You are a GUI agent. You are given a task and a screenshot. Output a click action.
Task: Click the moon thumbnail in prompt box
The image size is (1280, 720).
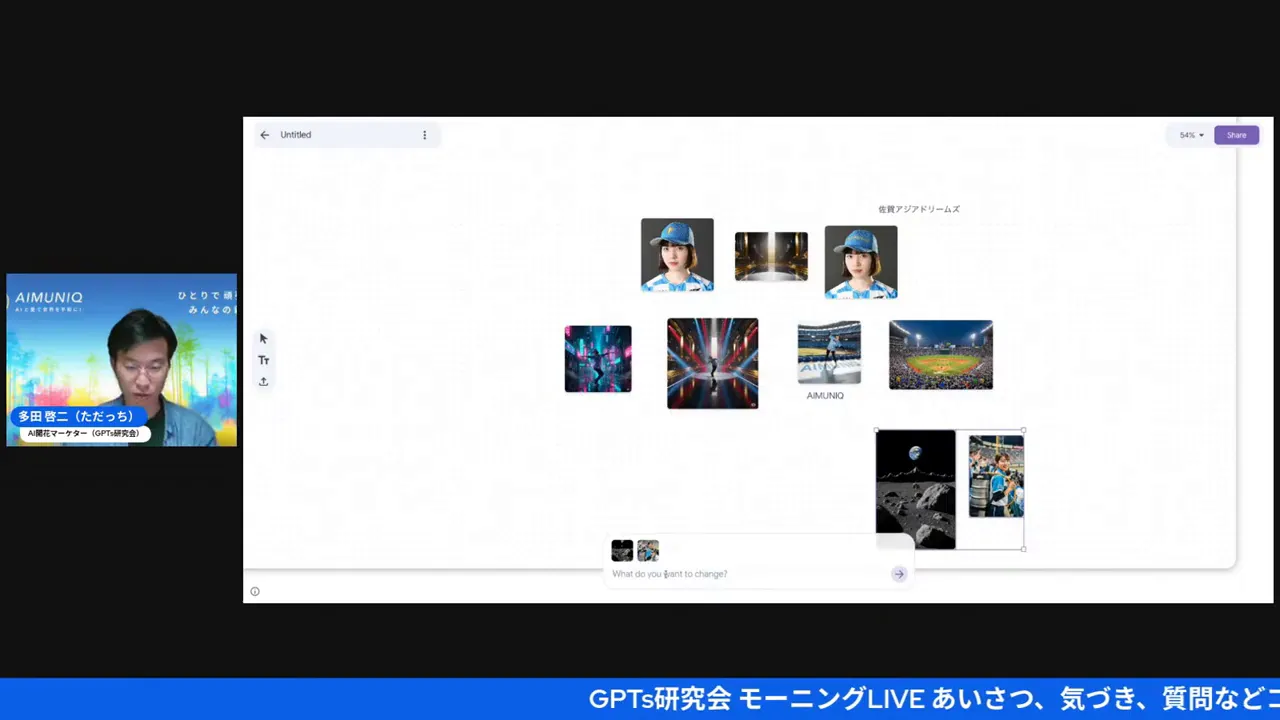[622, 551]
